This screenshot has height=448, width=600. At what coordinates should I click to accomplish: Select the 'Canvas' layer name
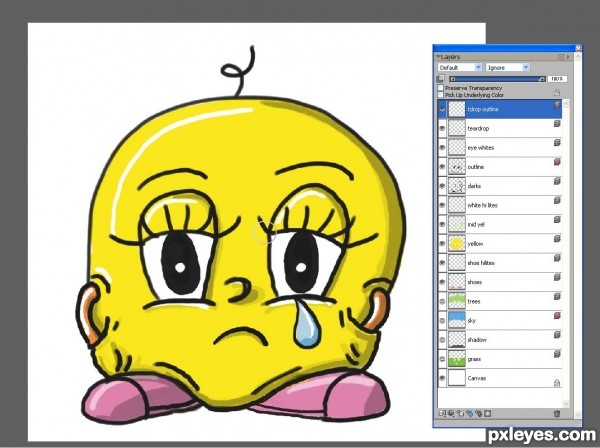[x=477, y=378]
